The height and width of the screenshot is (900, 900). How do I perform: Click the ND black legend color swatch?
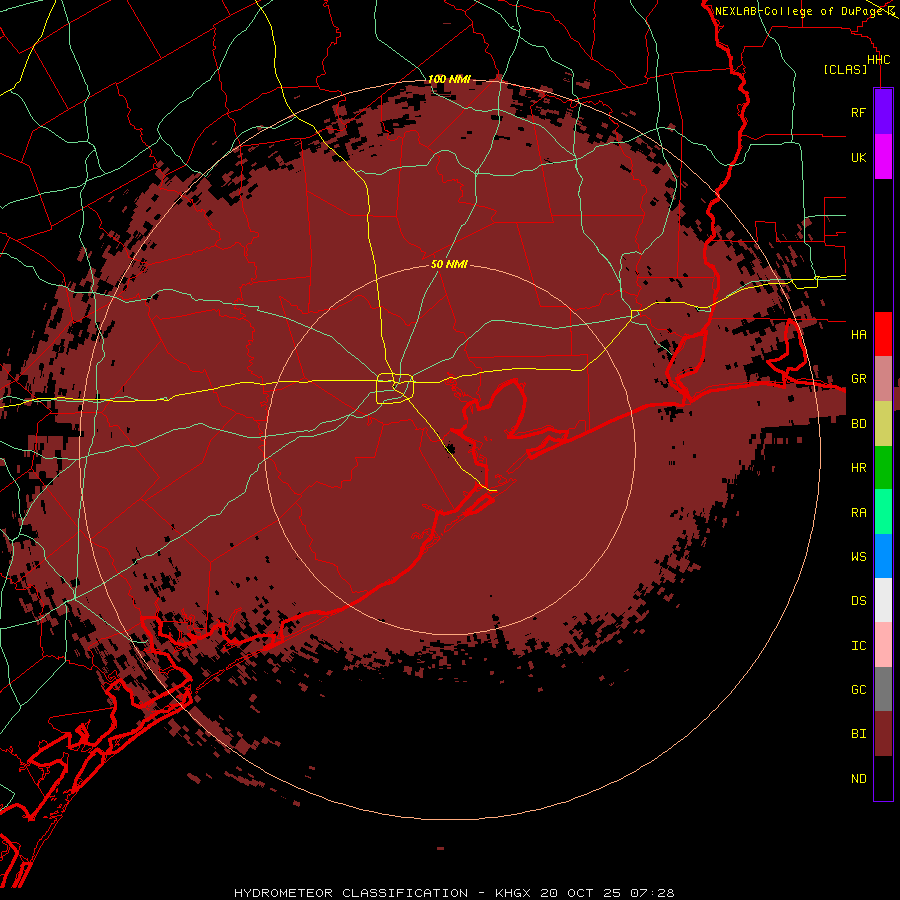coord(883,778)
